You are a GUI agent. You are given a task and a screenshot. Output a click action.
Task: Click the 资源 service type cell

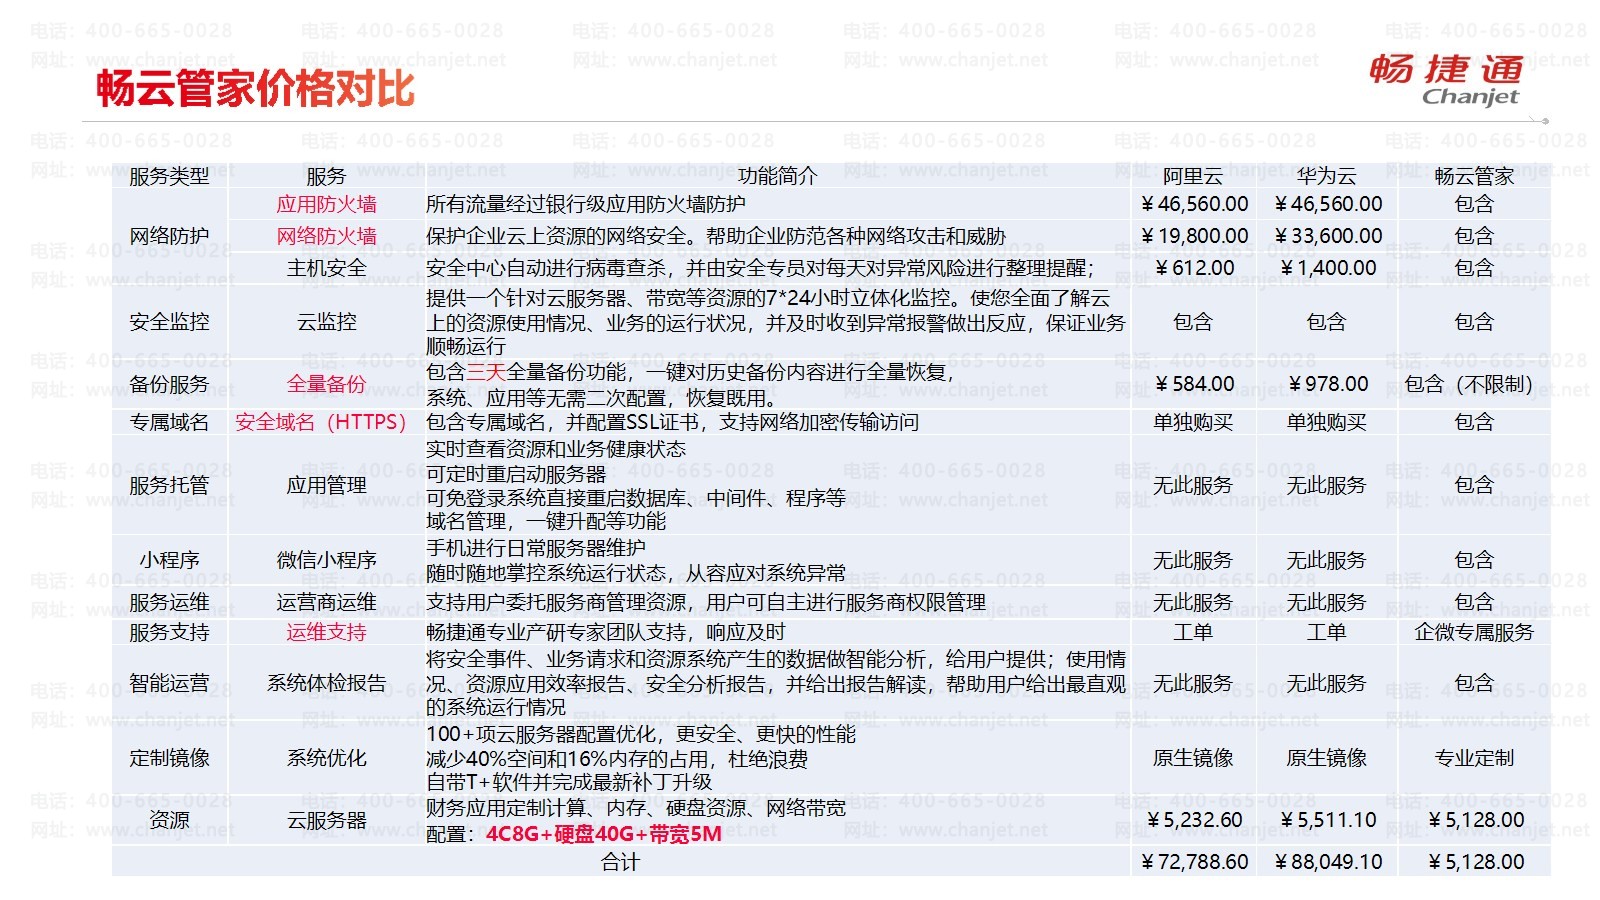[169, 821]
